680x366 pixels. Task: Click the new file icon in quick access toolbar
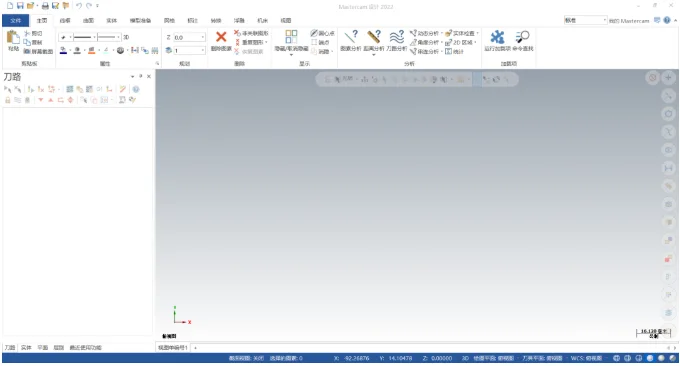[10, 6]
